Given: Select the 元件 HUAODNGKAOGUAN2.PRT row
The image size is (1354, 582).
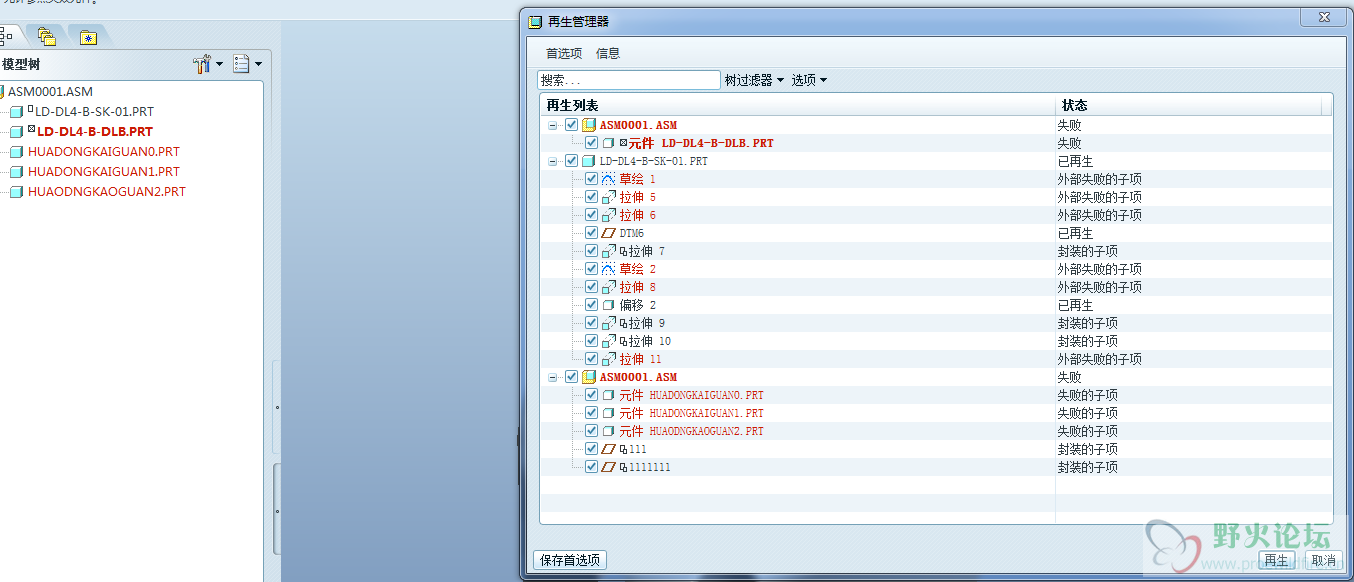Looking at the screenshot, I should click(936, 431).
